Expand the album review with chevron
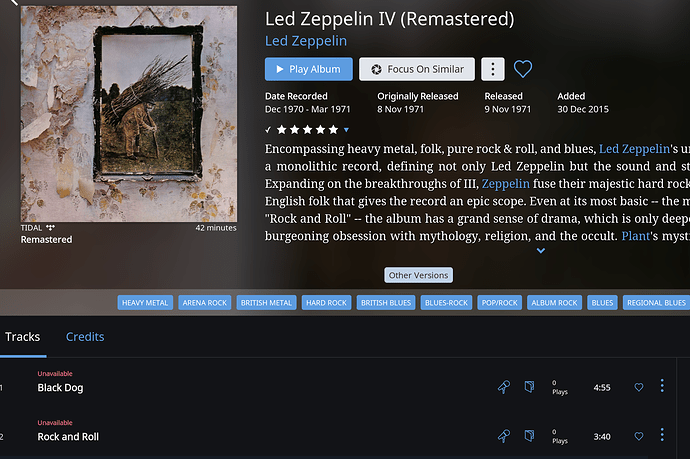The width and height of the screenshot is (690, 459). pos(541,250)
